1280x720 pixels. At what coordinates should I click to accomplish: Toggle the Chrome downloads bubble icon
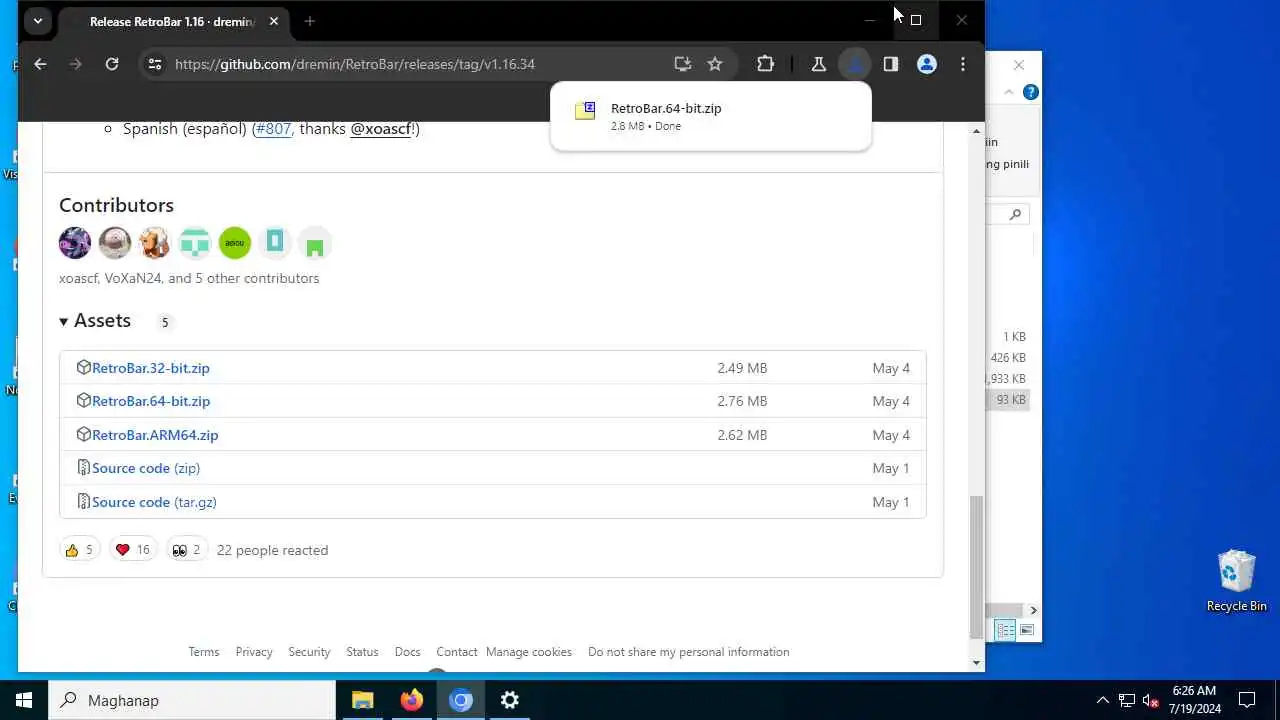pos(855,64)
